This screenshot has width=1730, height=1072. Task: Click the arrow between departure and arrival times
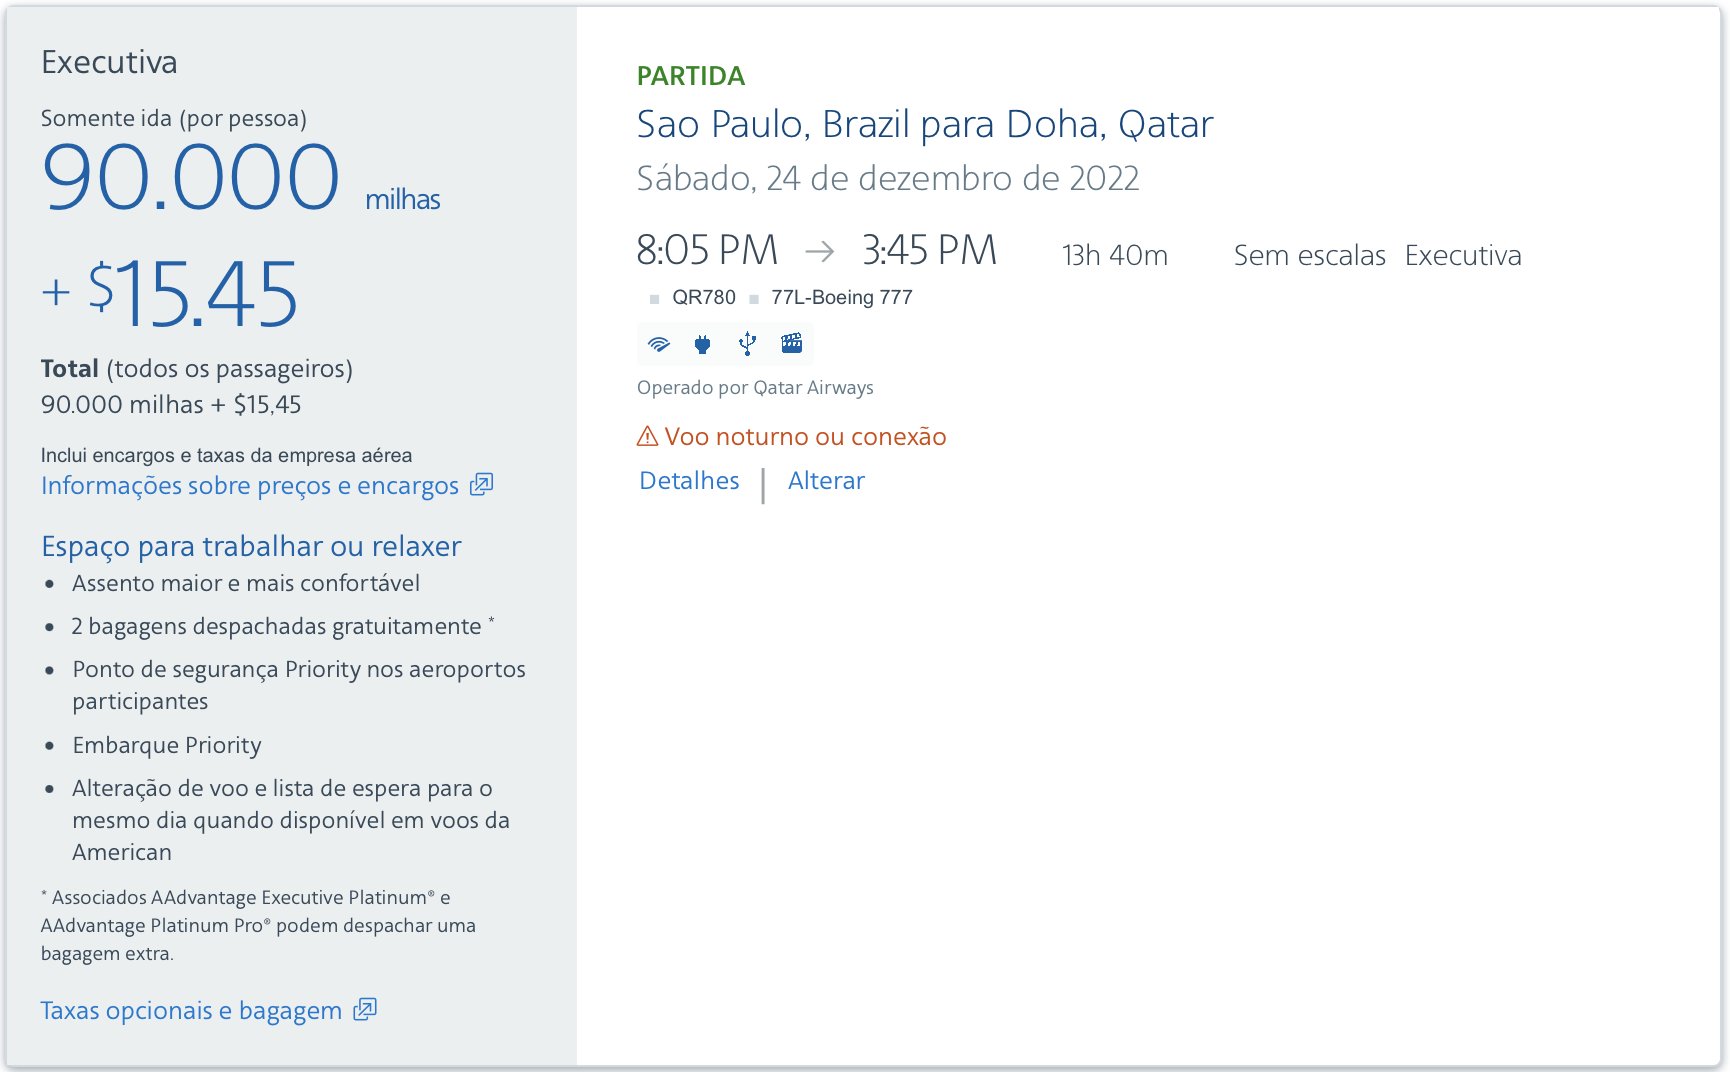point(820,251)
